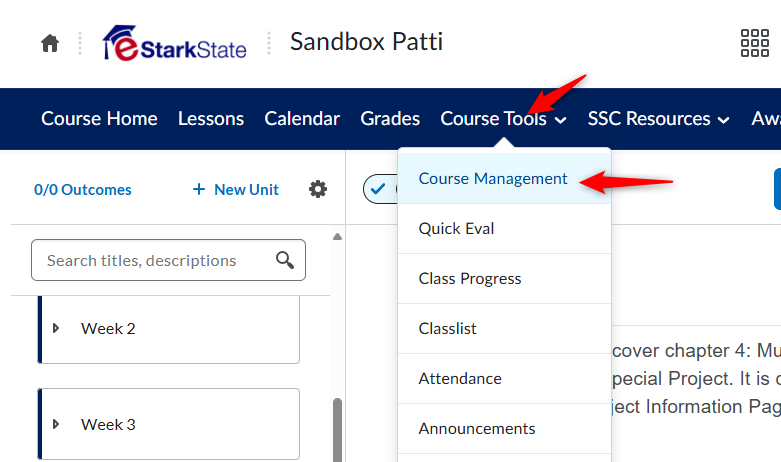This screenshot has width=781, height=462.
Task: Go to the Grades tab
Action: pyautogui.click(x=390, y=118)
